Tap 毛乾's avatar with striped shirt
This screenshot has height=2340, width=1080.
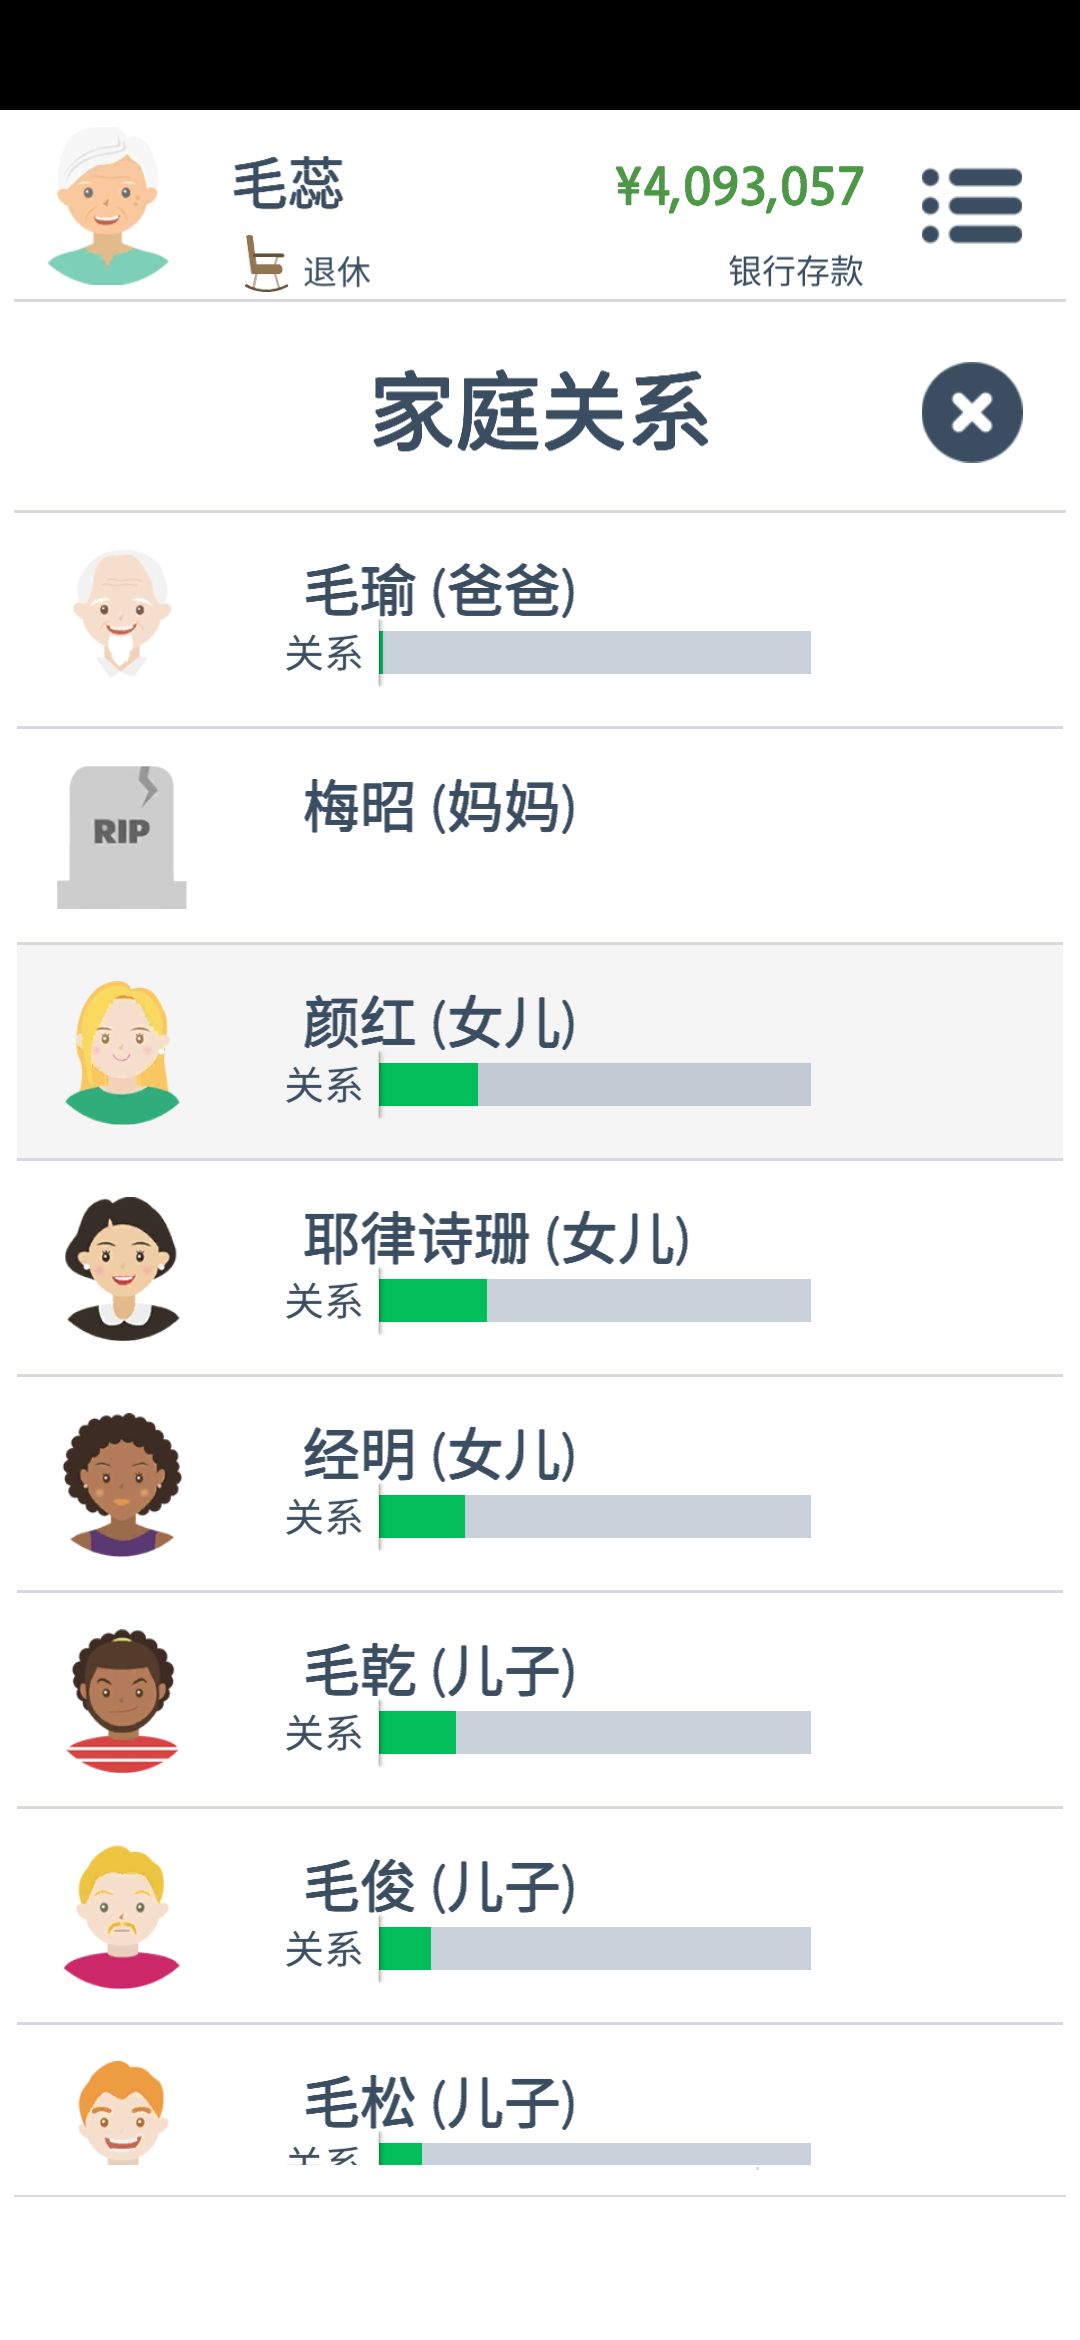tap(122, 1700)
